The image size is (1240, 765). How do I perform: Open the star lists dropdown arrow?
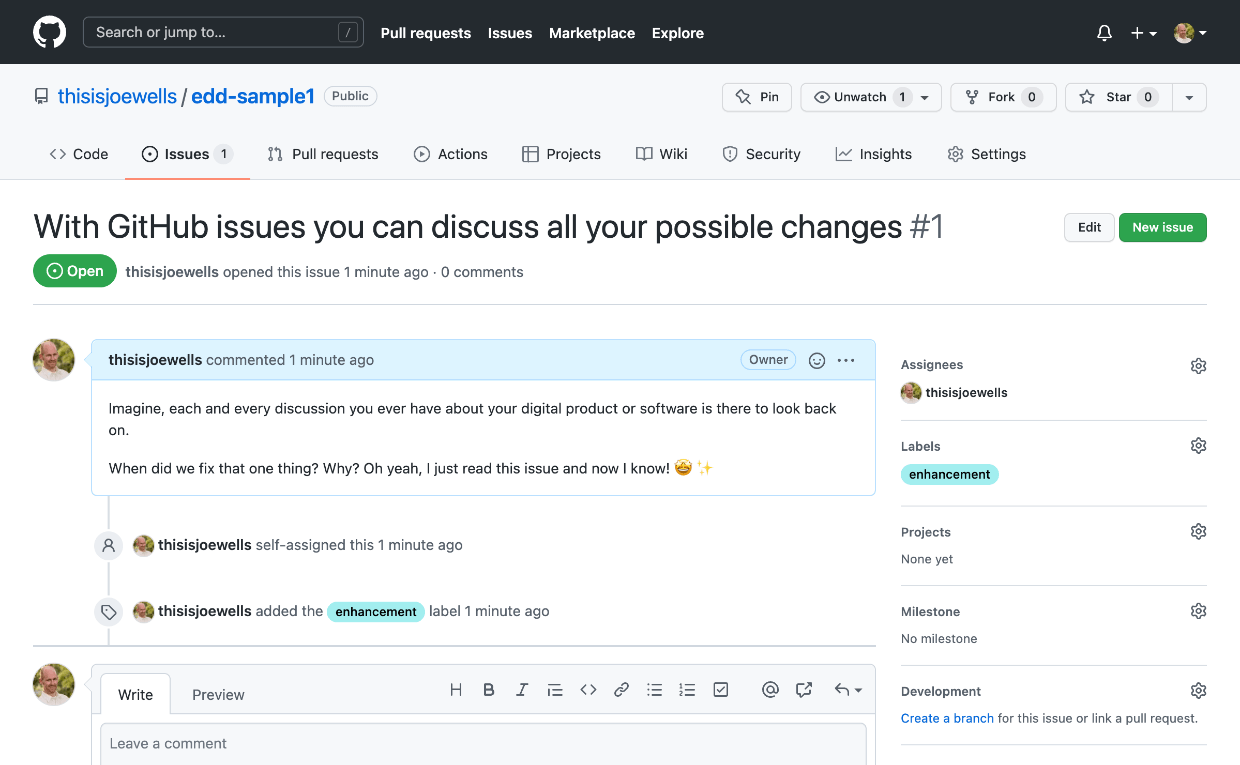coord(1189,97)
